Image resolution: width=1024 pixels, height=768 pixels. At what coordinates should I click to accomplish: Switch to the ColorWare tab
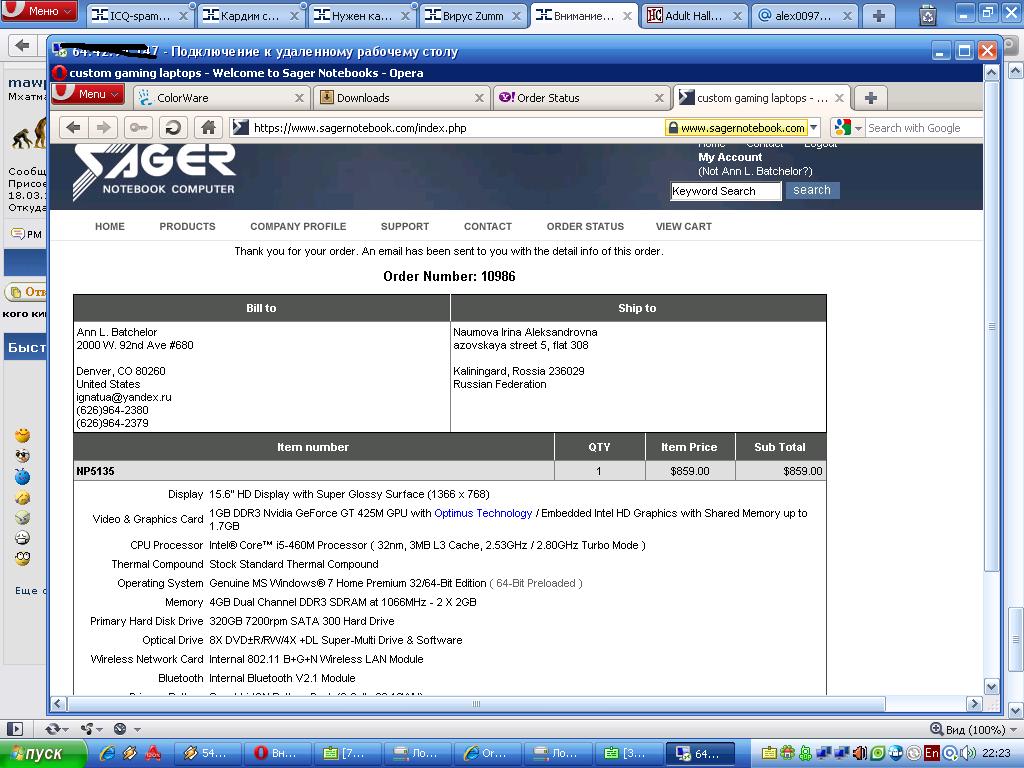coord(222,98)
